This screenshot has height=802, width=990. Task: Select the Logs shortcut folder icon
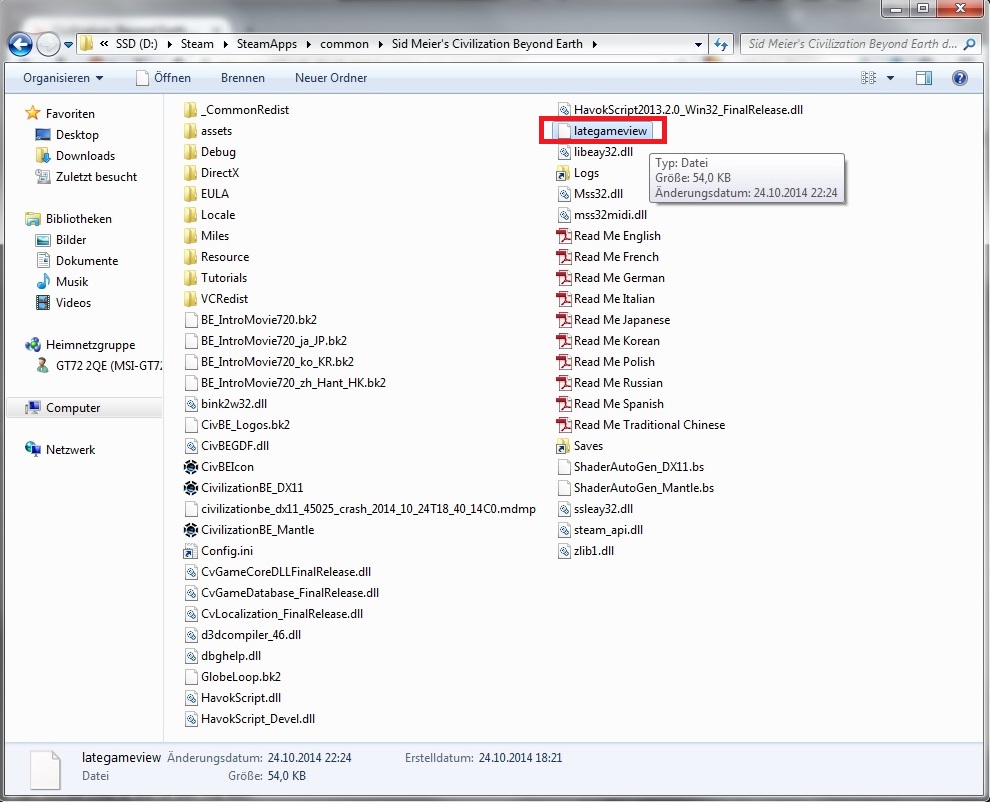click(x=563, y=173)
